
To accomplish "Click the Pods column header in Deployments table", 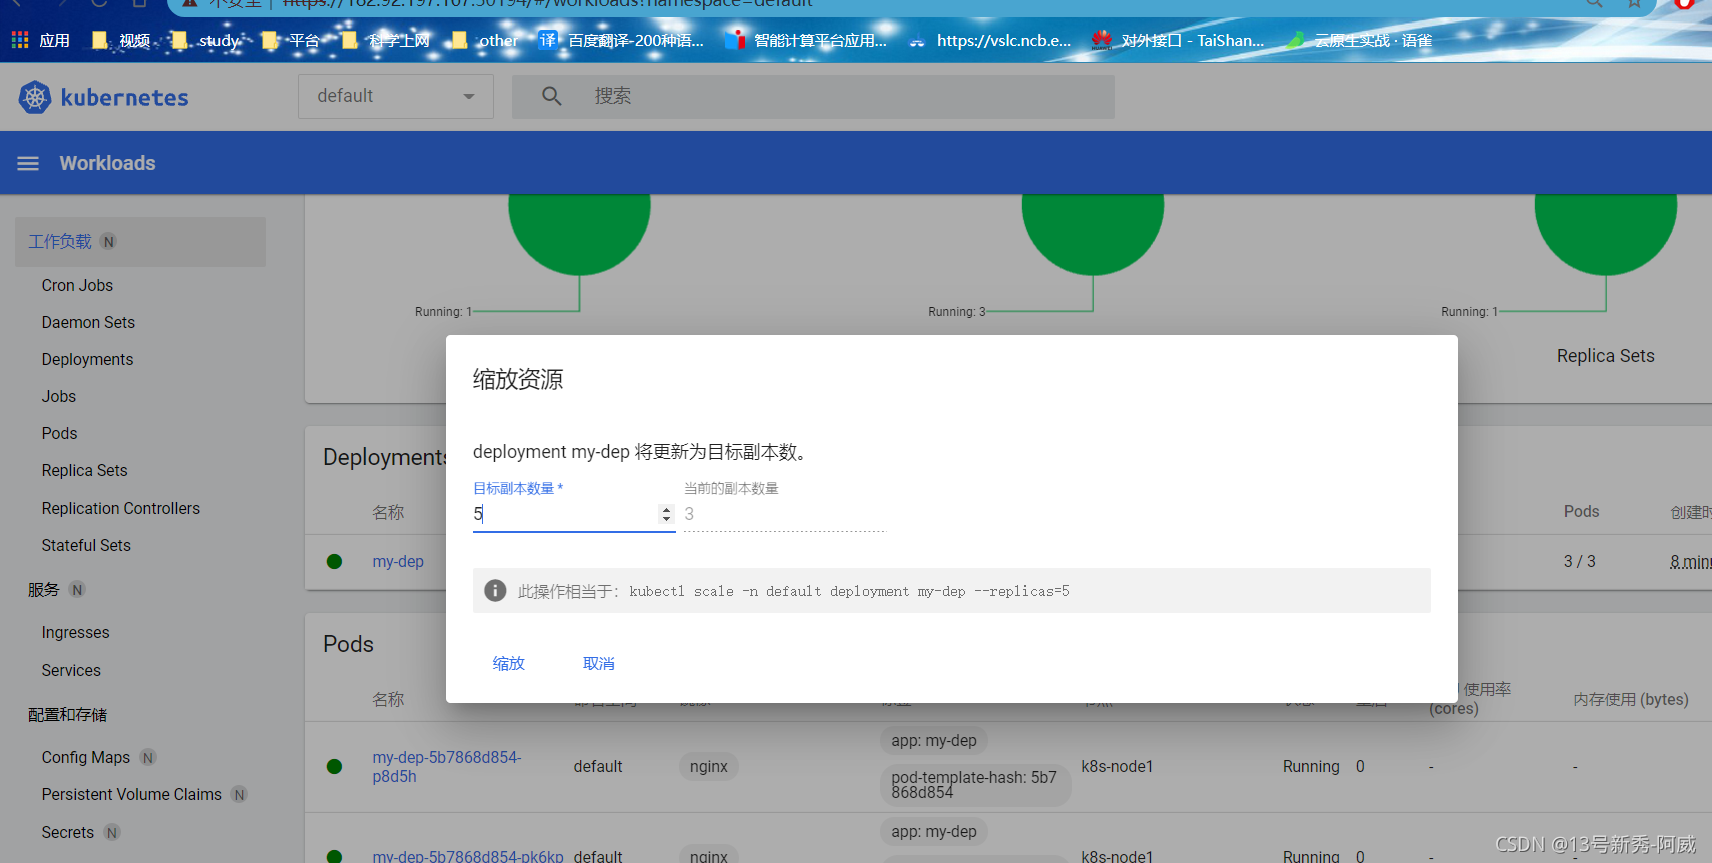I will (x=1581, y=511).
